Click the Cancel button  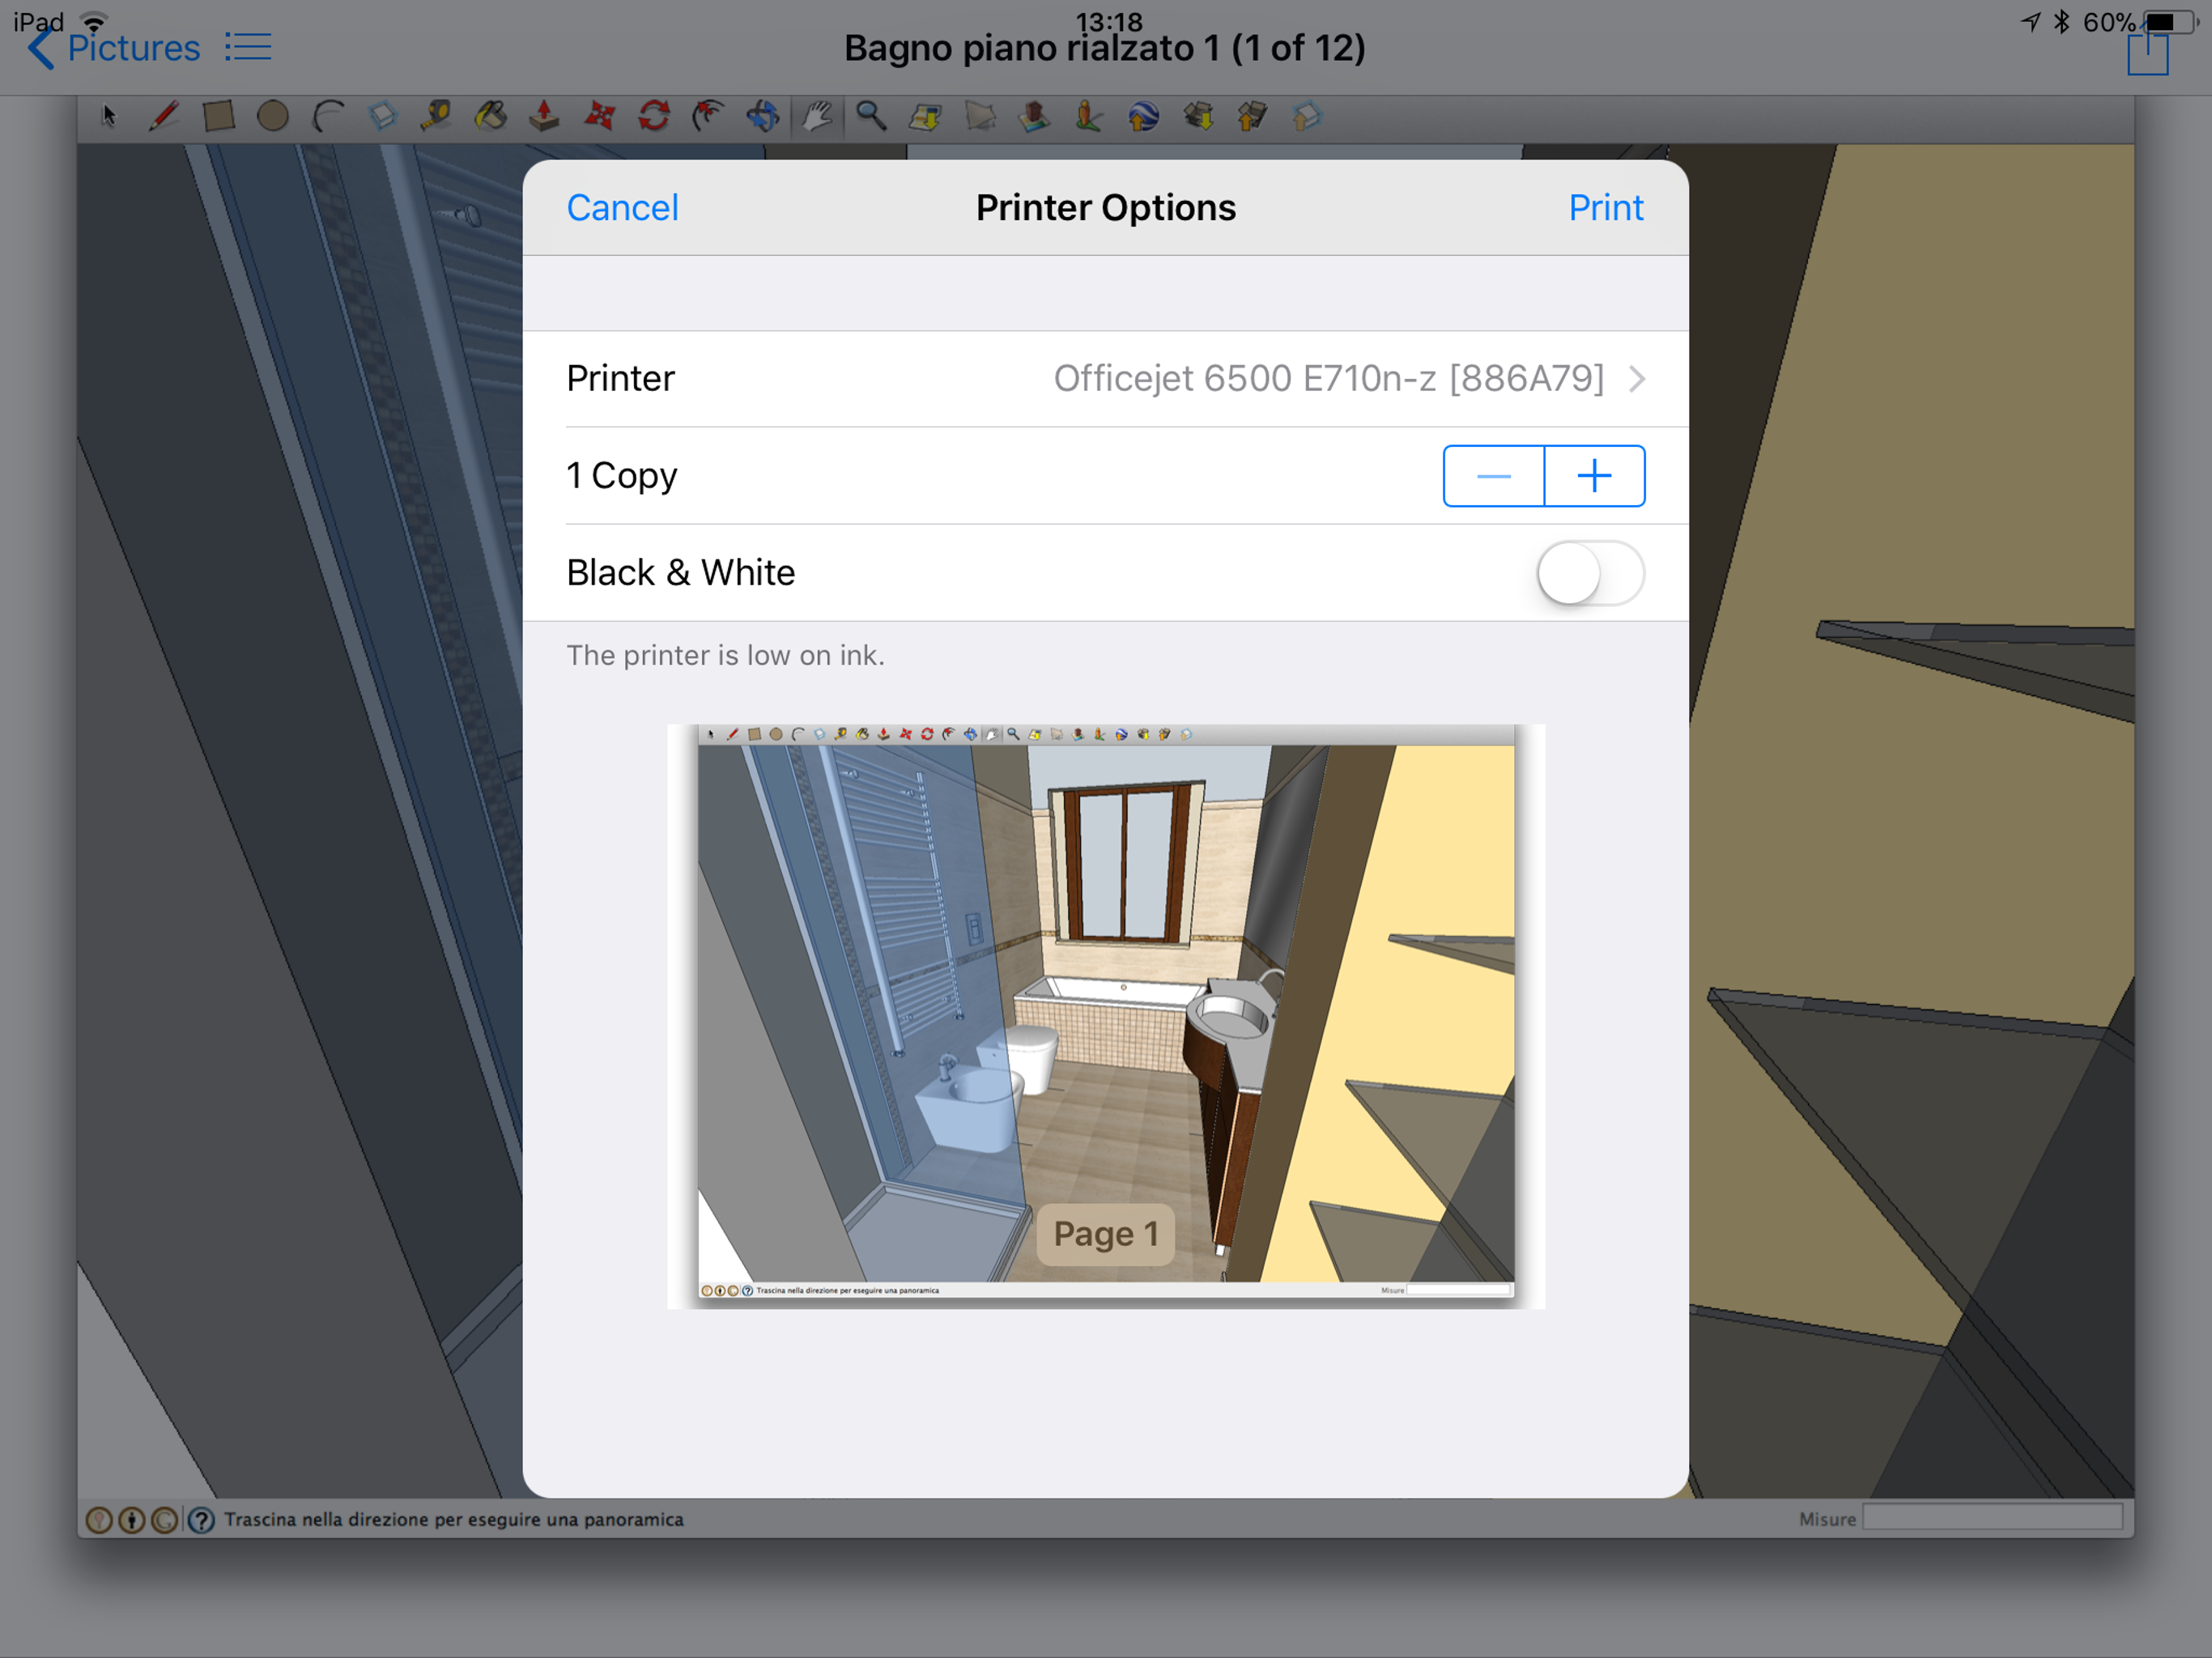(x=622, y=207)
